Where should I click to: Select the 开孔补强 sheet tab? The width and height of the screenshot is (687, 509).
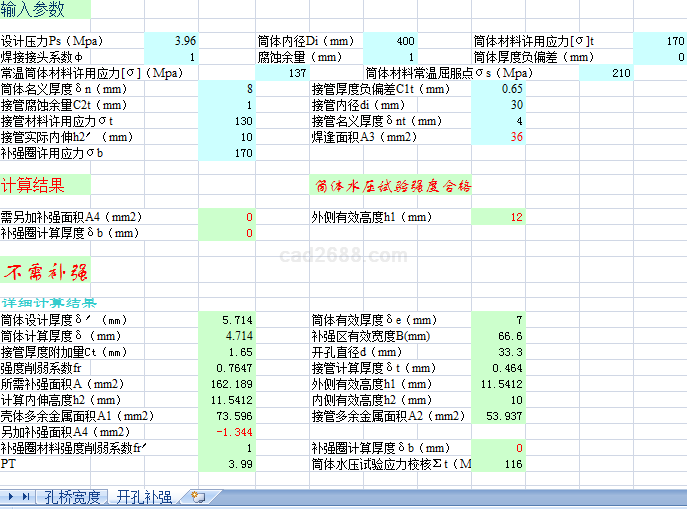[x=144, y=497]
